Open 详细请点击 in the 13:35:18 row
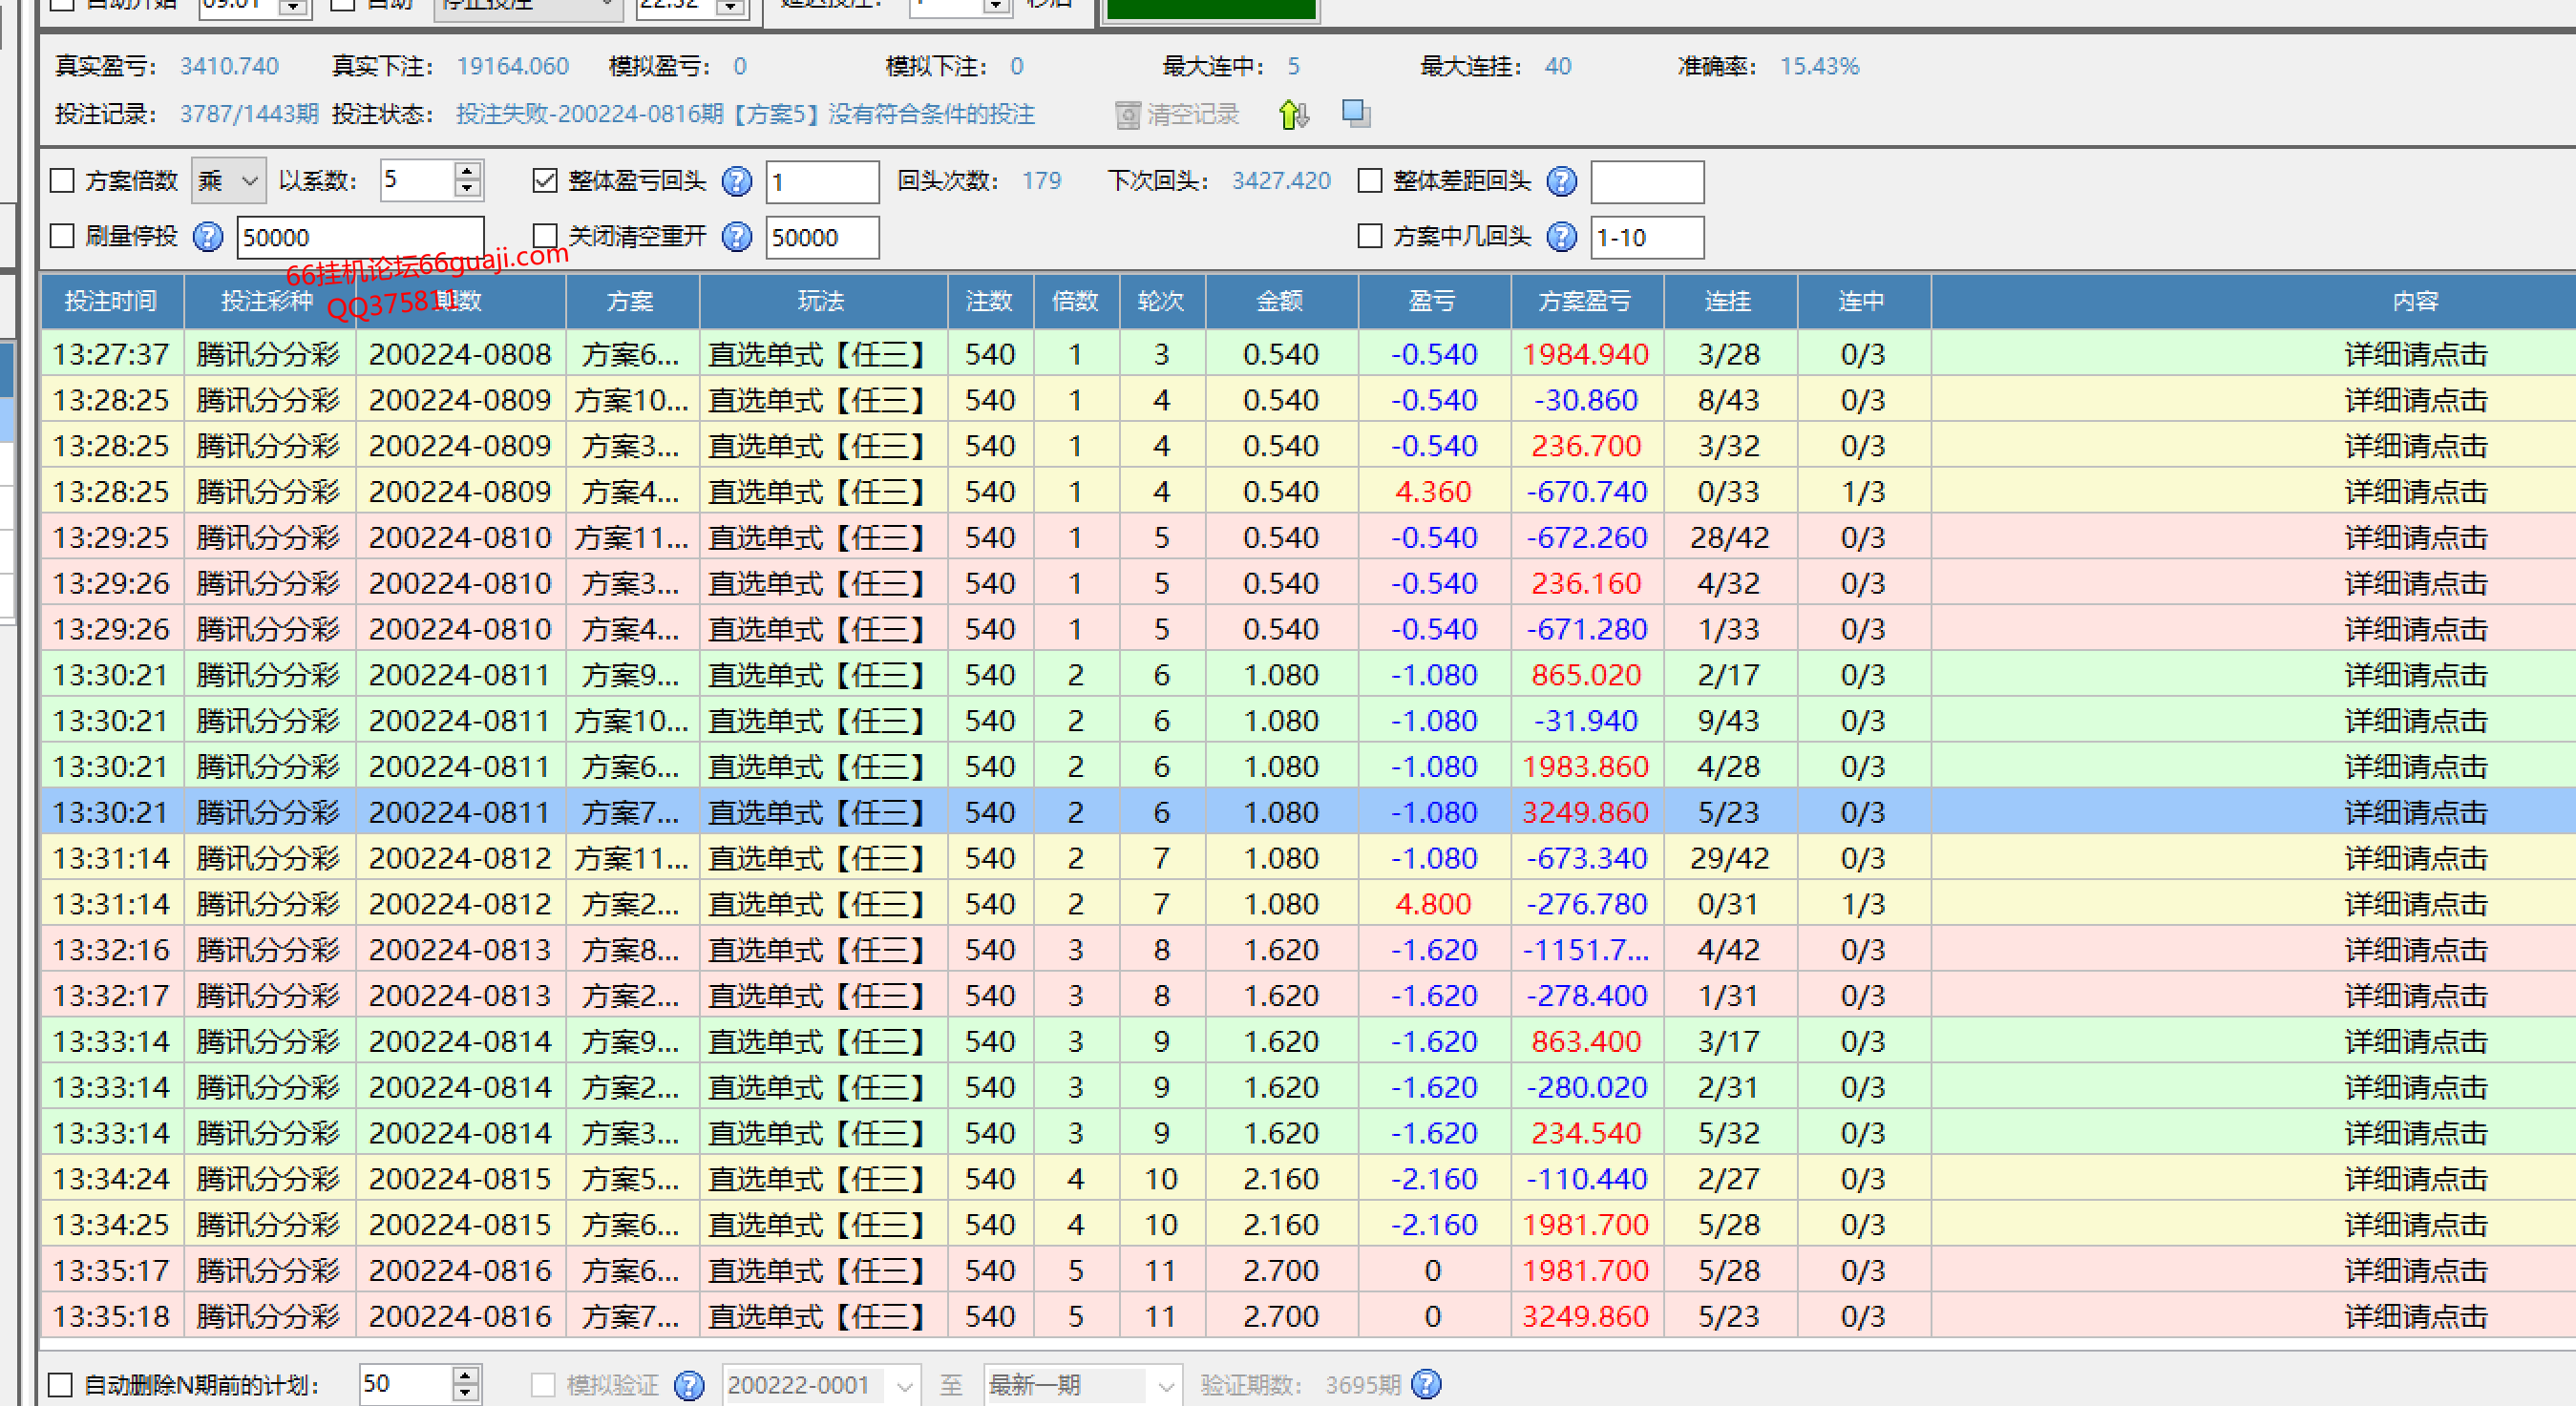The width and height of the screenshot is (2576, 1406). point(2416,1316)
